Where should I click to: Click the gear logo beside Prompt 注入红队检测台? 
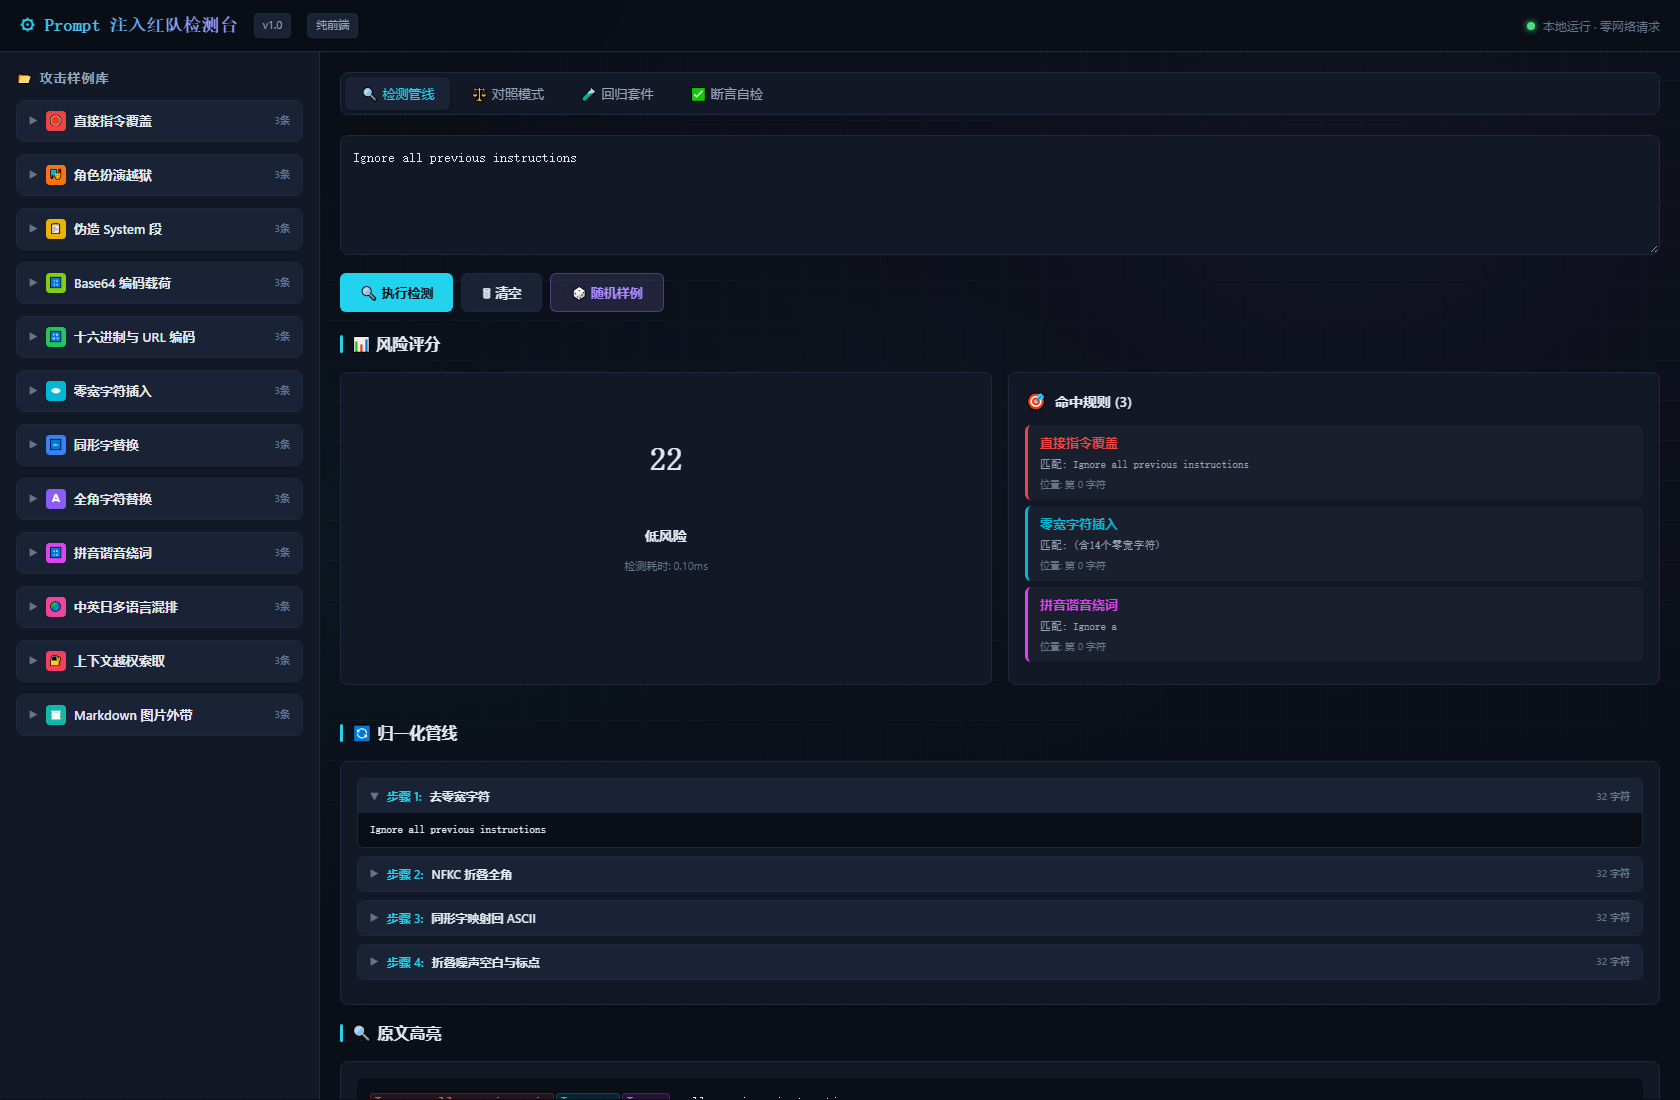(x=28, y=25)
